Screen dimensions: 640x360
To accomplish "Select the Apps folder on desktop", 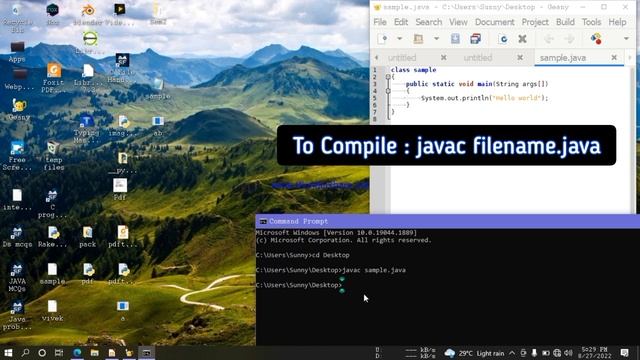I will pos(17,52).
